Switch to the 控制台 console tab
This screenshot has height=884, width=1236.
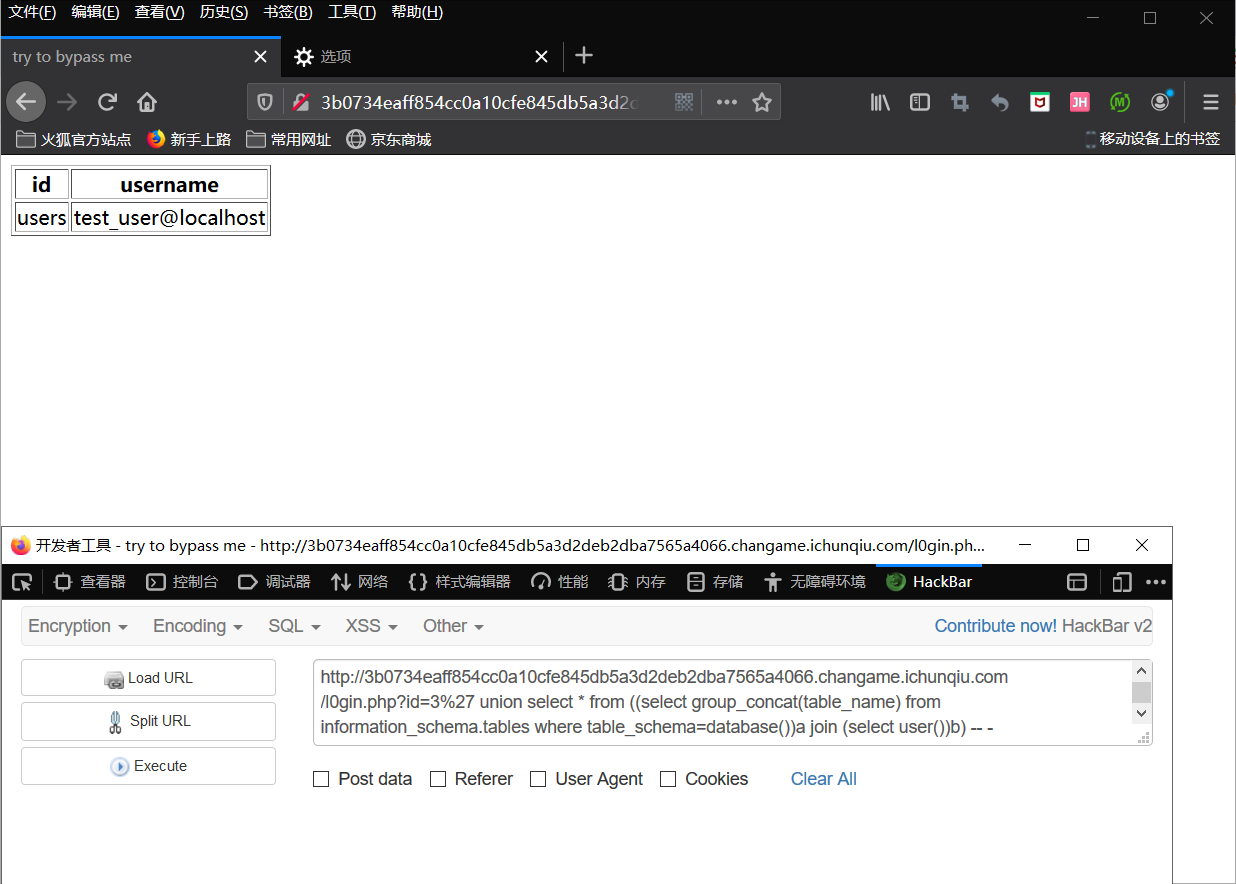pos(182,582)
